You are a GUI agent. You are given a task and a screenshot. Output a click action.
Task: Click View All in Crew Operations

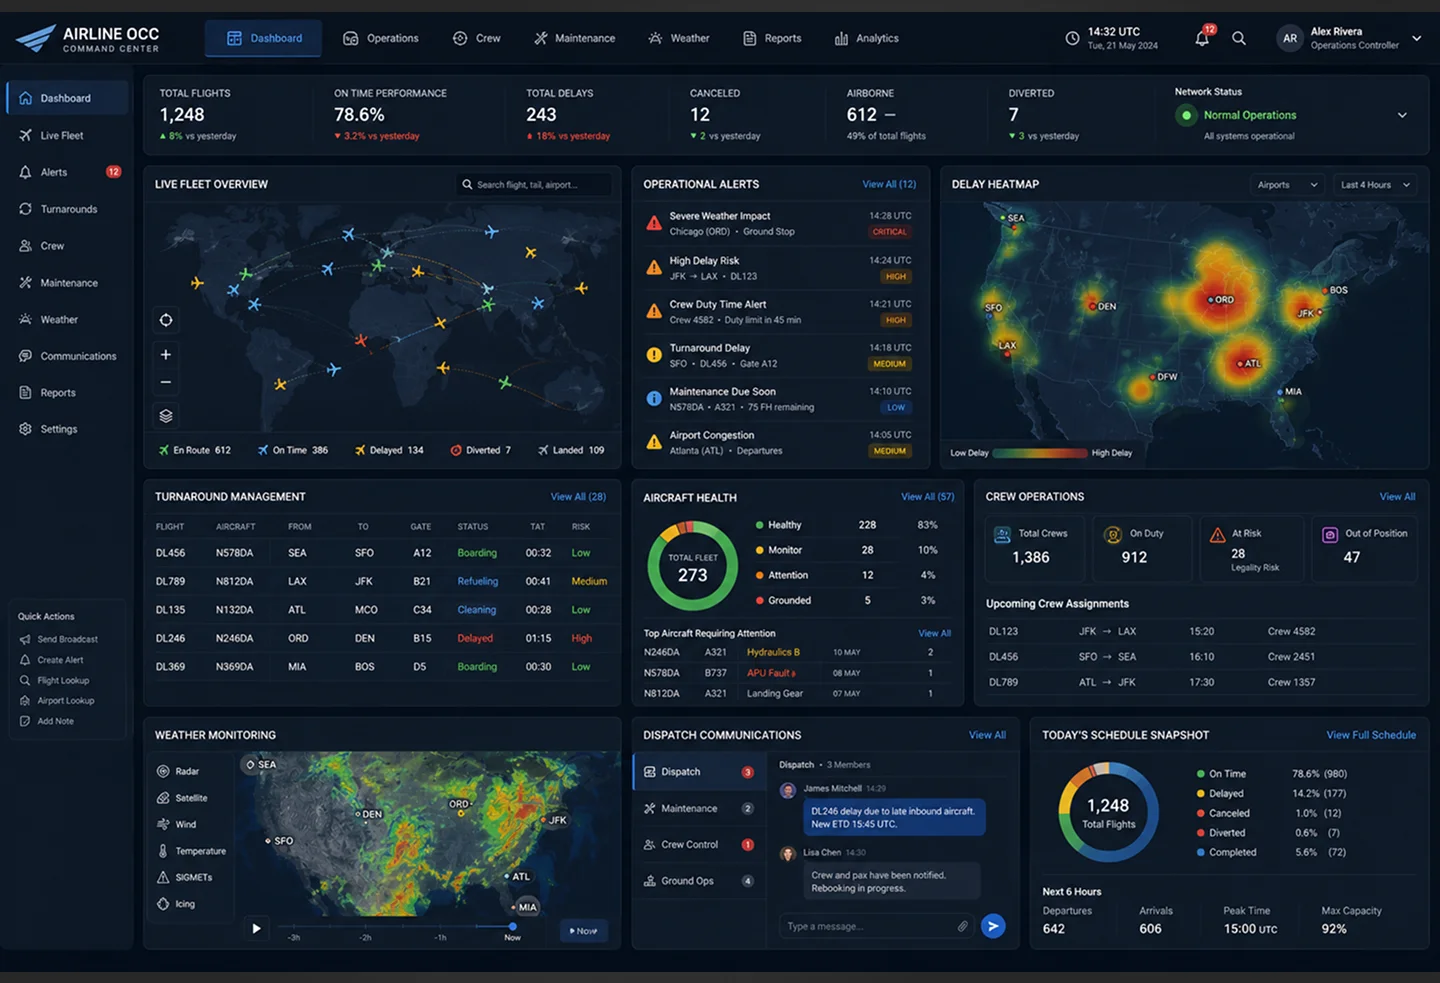[1397, 497]
